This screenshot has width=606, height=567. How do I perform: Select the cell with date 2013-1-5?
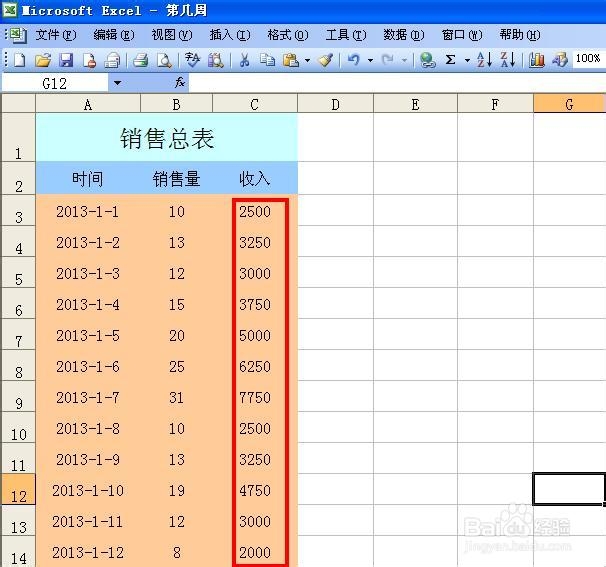[88, 335]
